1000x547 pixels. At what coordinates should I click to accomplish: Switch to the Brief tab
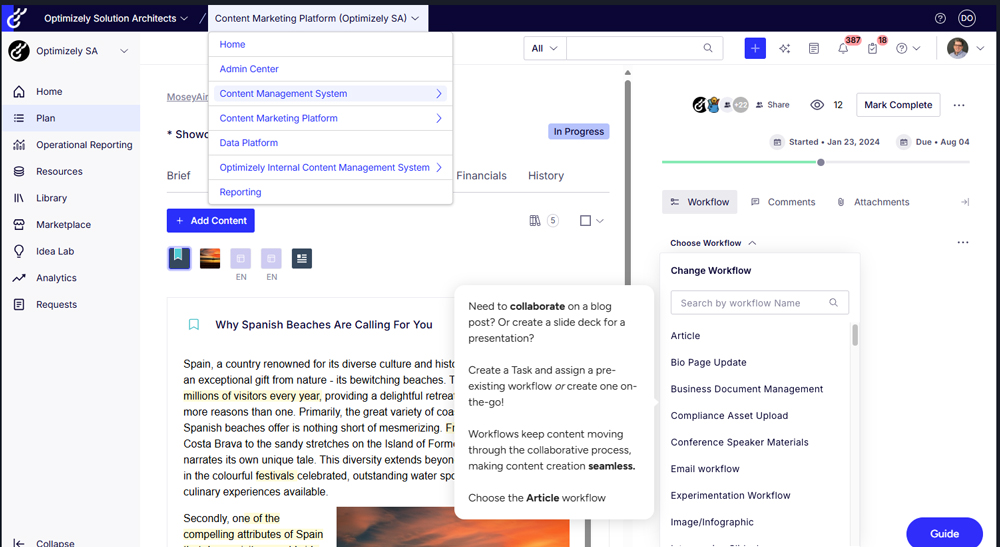[179, 176]
